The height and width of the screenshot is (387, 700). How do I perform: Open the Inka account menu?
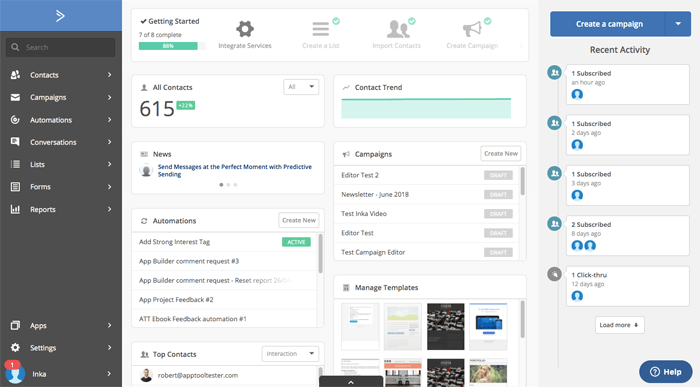pos(61,374)
